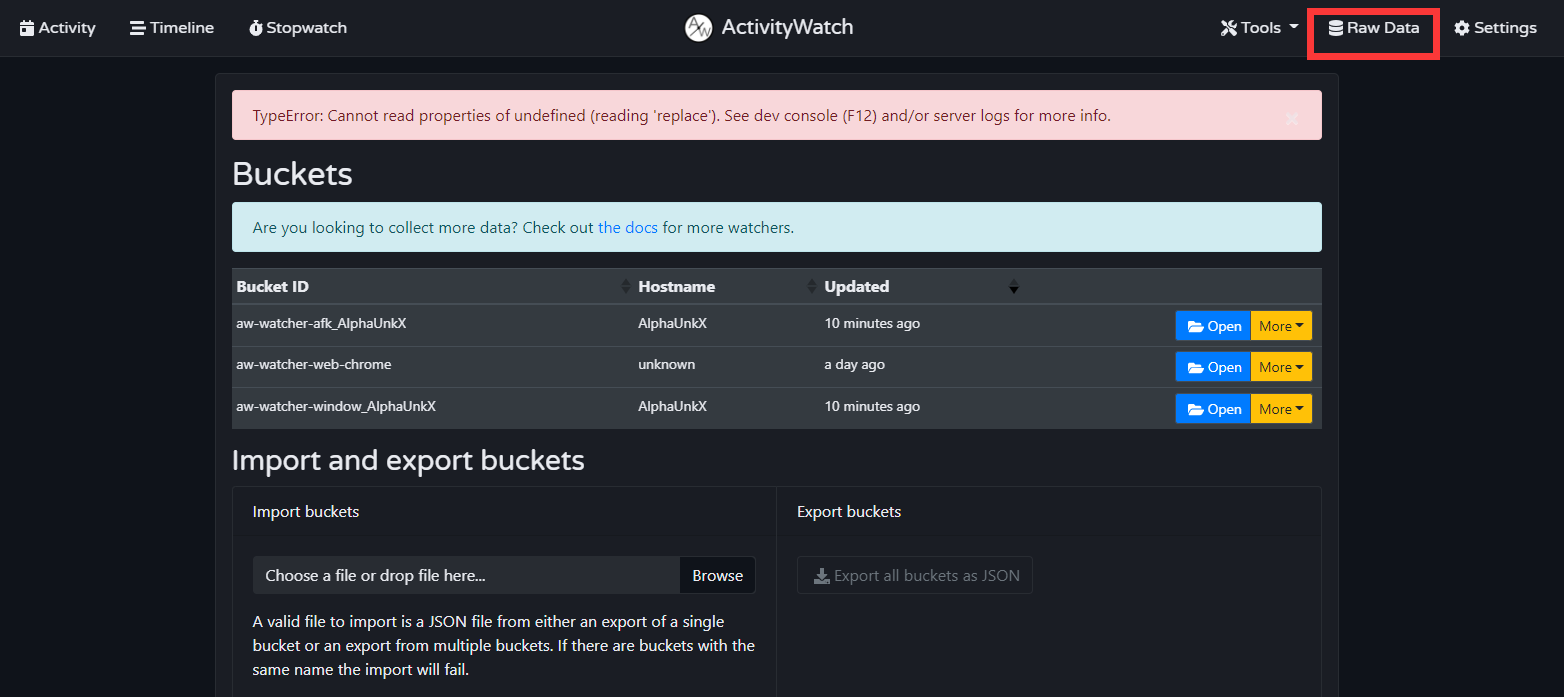Sort buckets by Updated column
Screen dimensions: 1564x697
tap(856, 287)
